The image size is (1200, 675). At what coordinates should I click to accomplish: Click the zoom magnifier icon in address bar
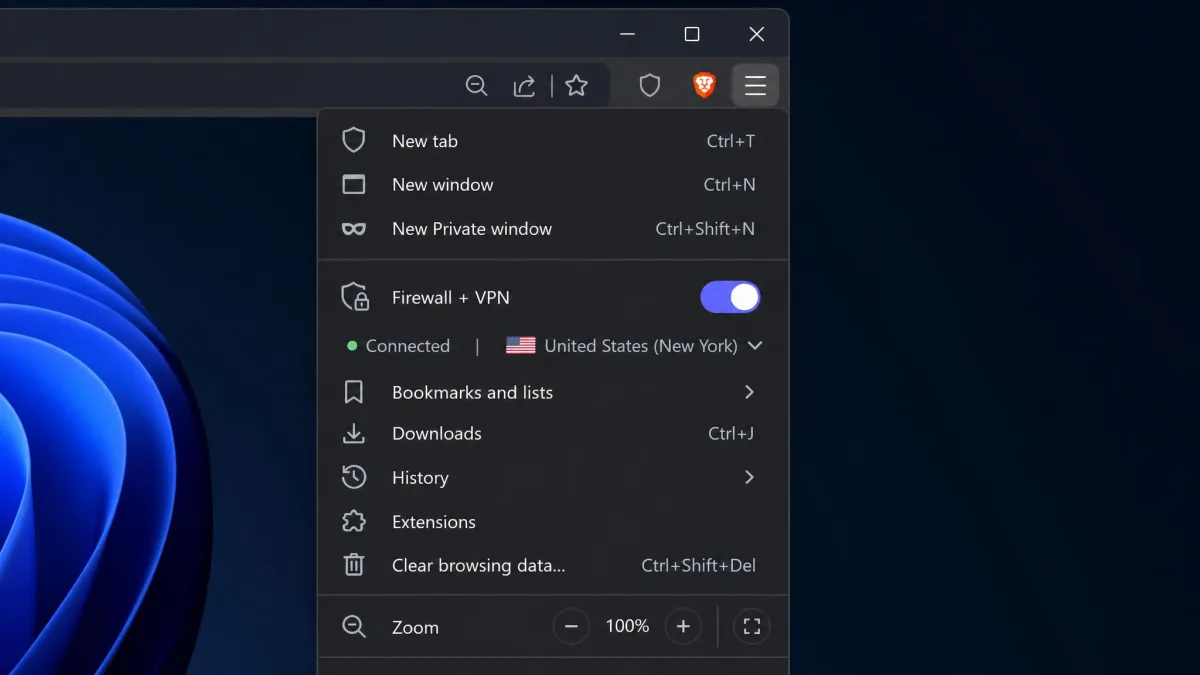click(x=477, y=86)
